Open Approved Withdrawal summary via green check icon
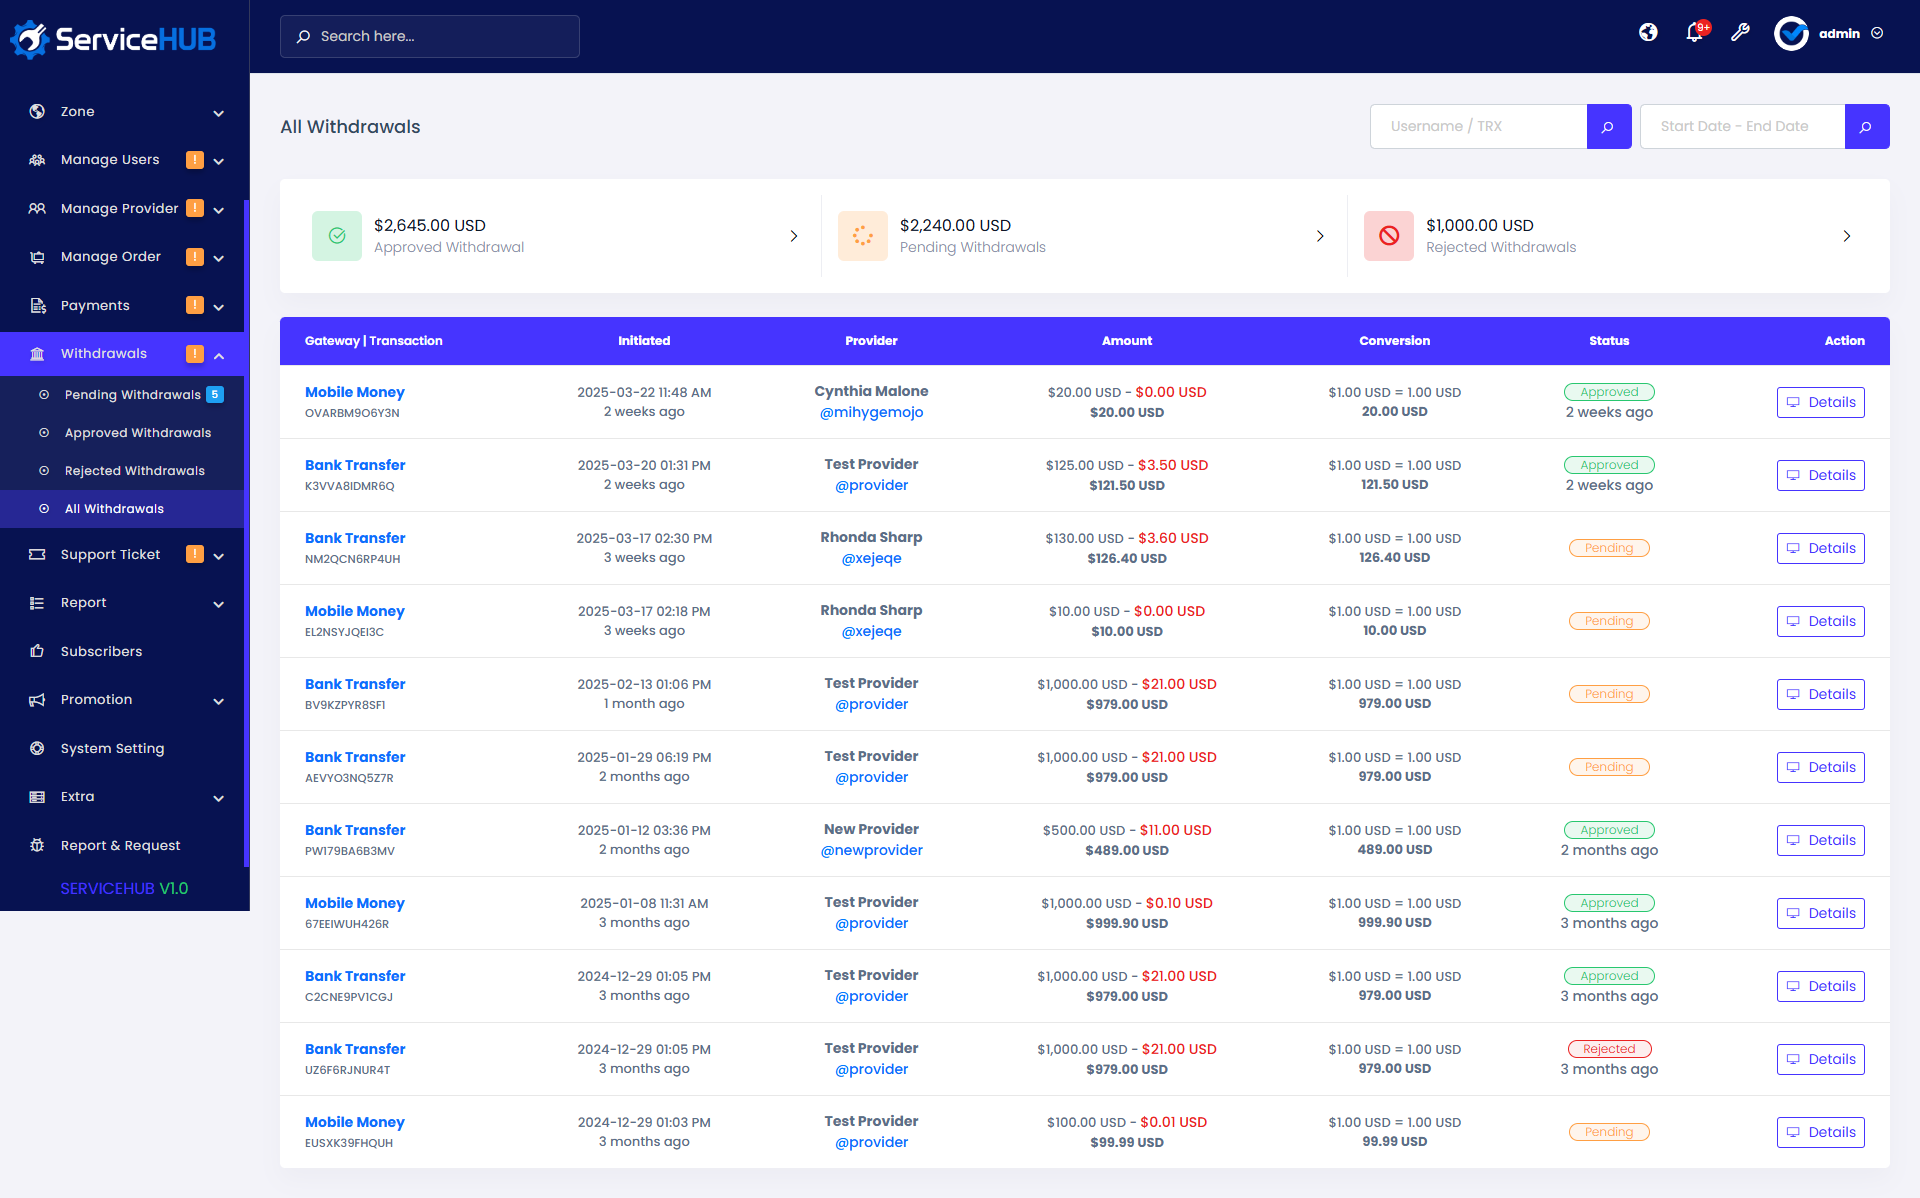 coord(336,236)
